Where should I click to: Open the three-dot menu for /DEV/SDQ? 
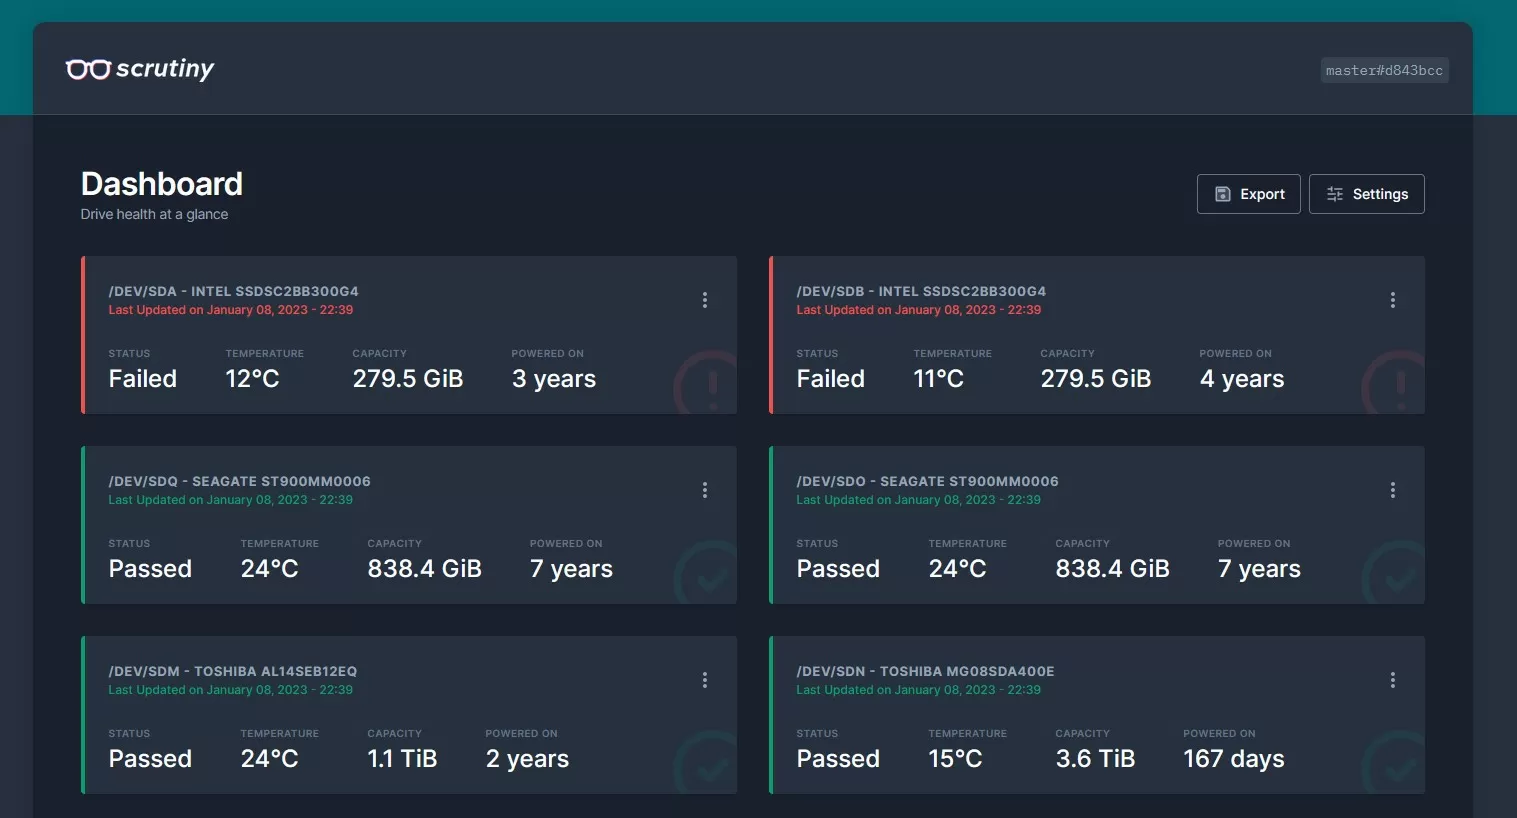[705, 490]
